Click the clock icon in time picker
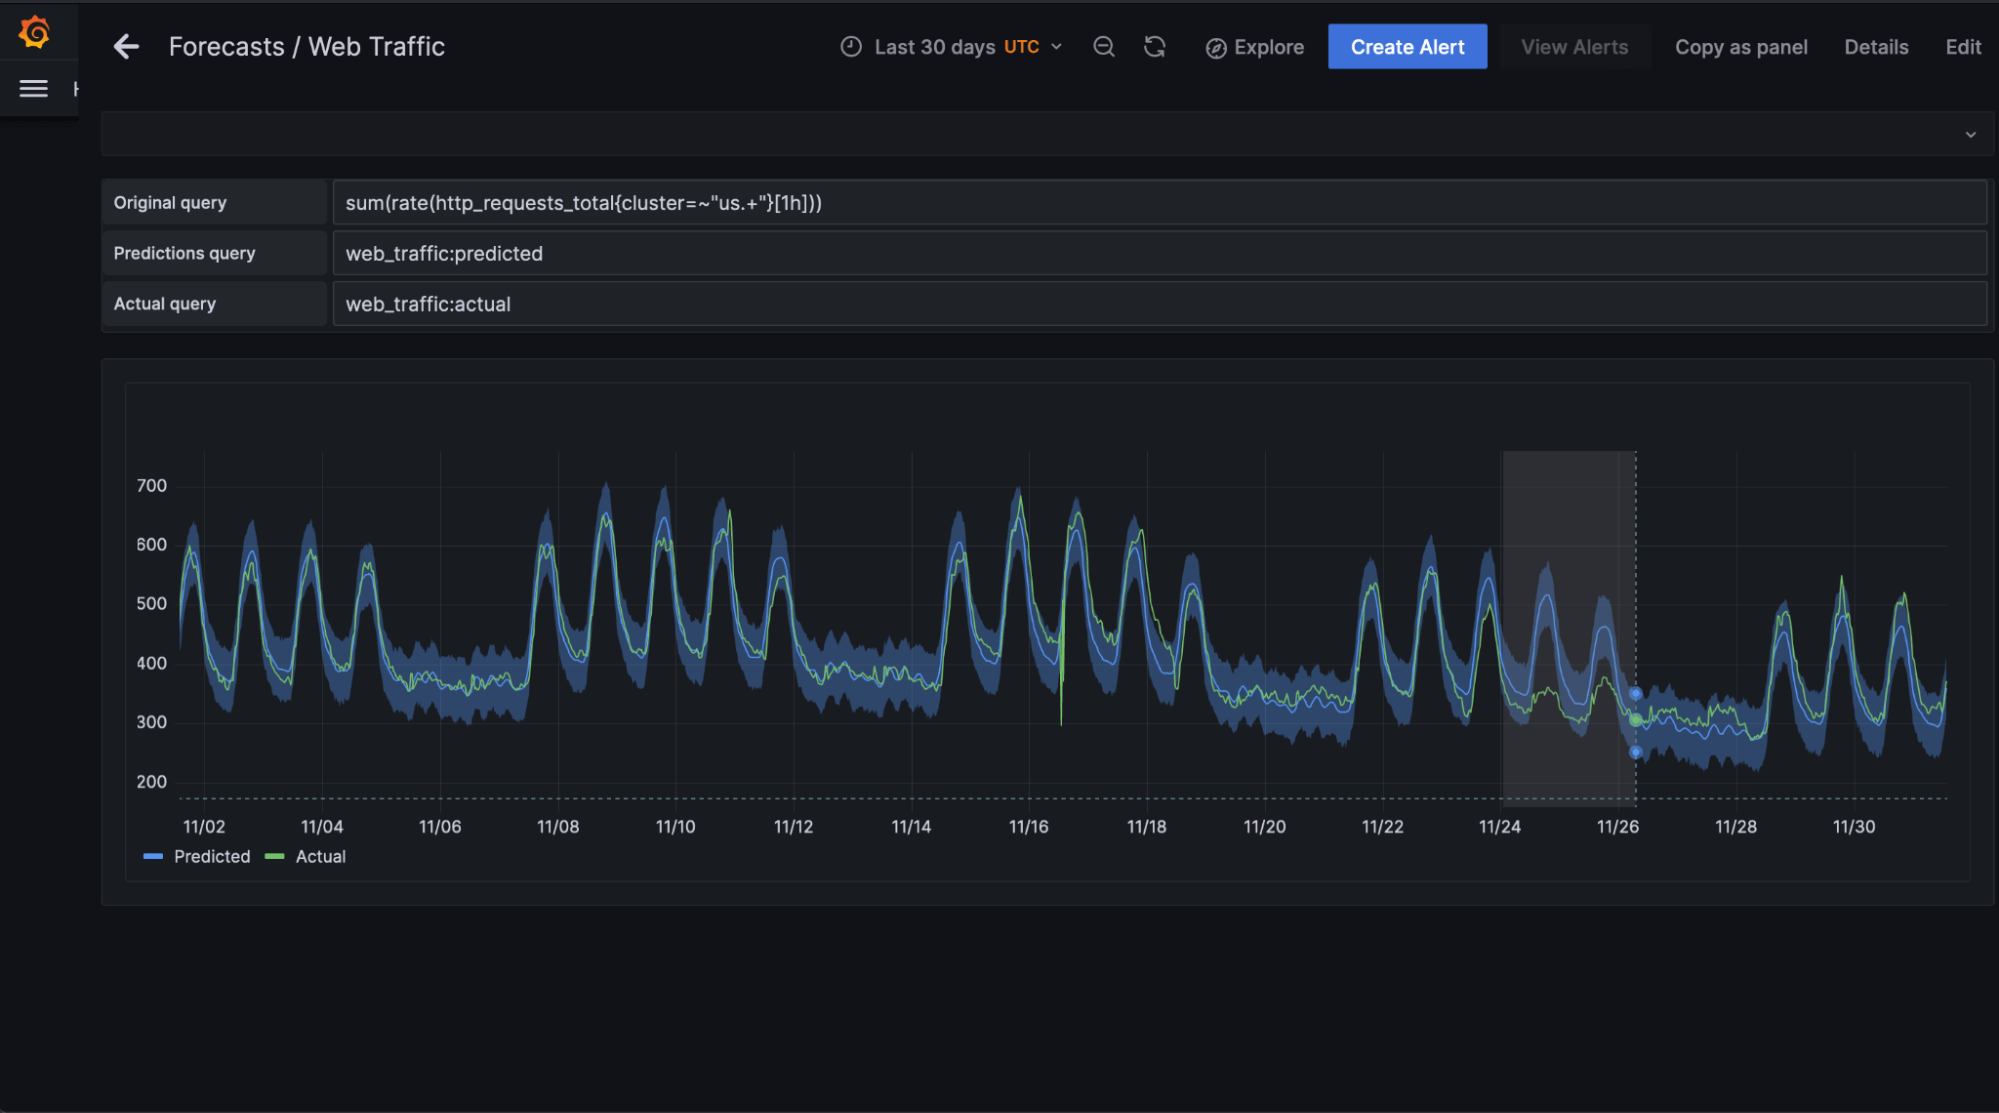1999x1113 pixels. pos(851,47)
